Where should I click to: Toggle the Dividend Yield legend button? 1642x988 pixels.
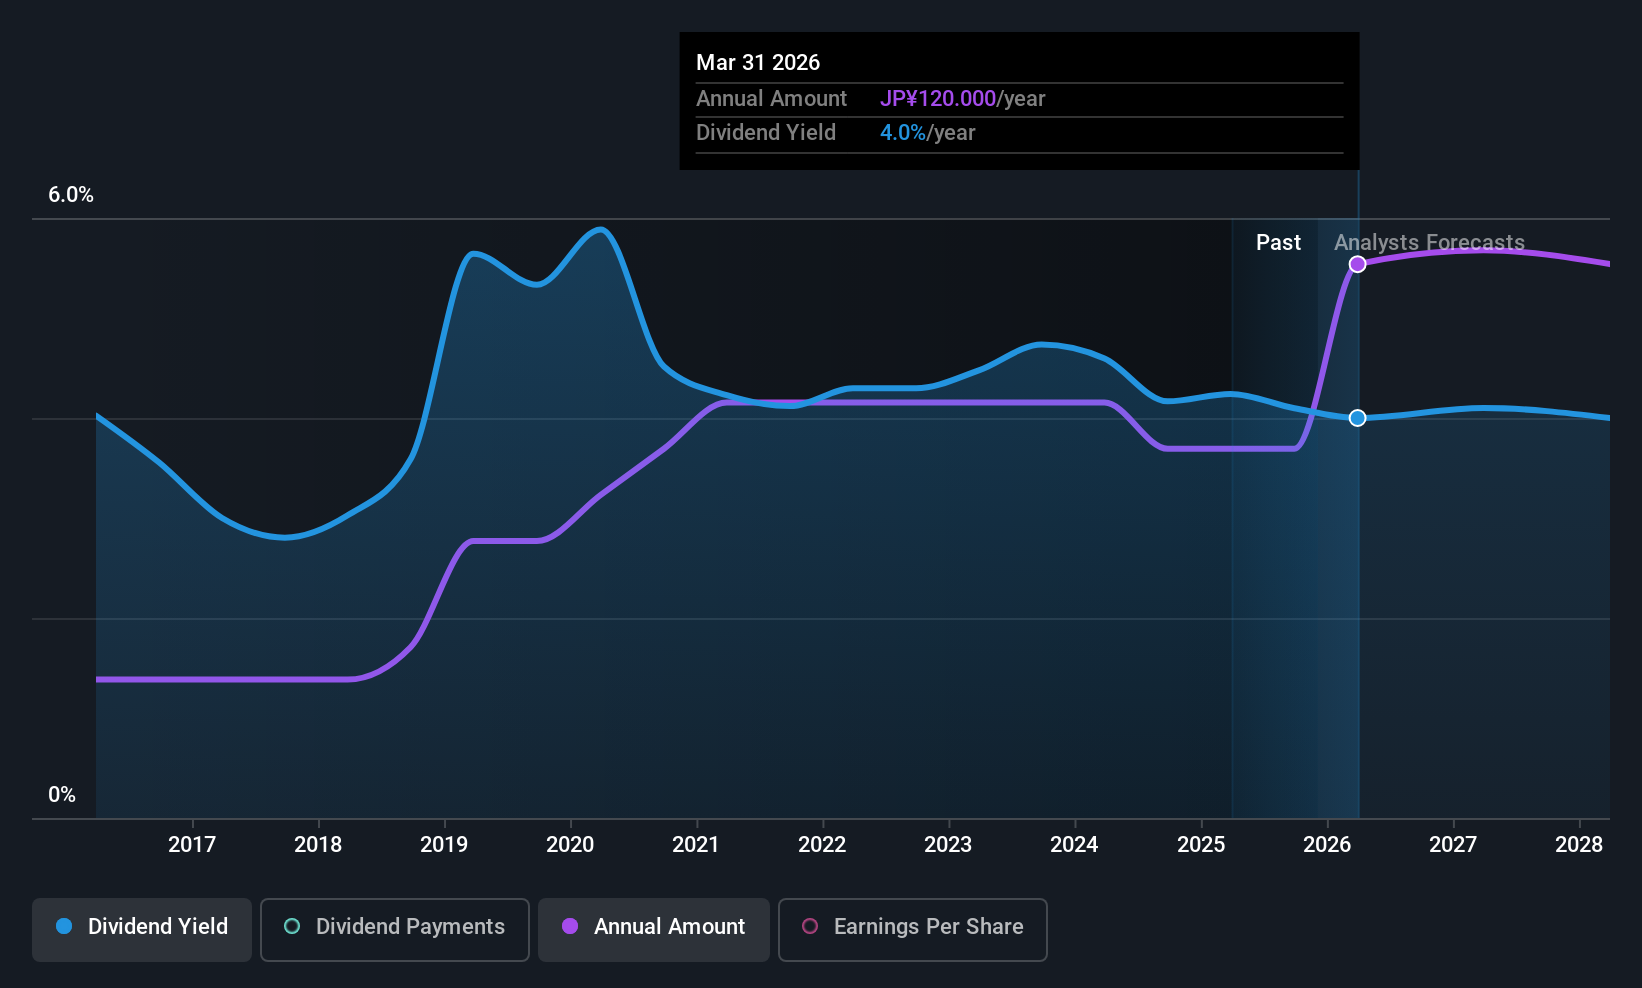tap(142, 930)
